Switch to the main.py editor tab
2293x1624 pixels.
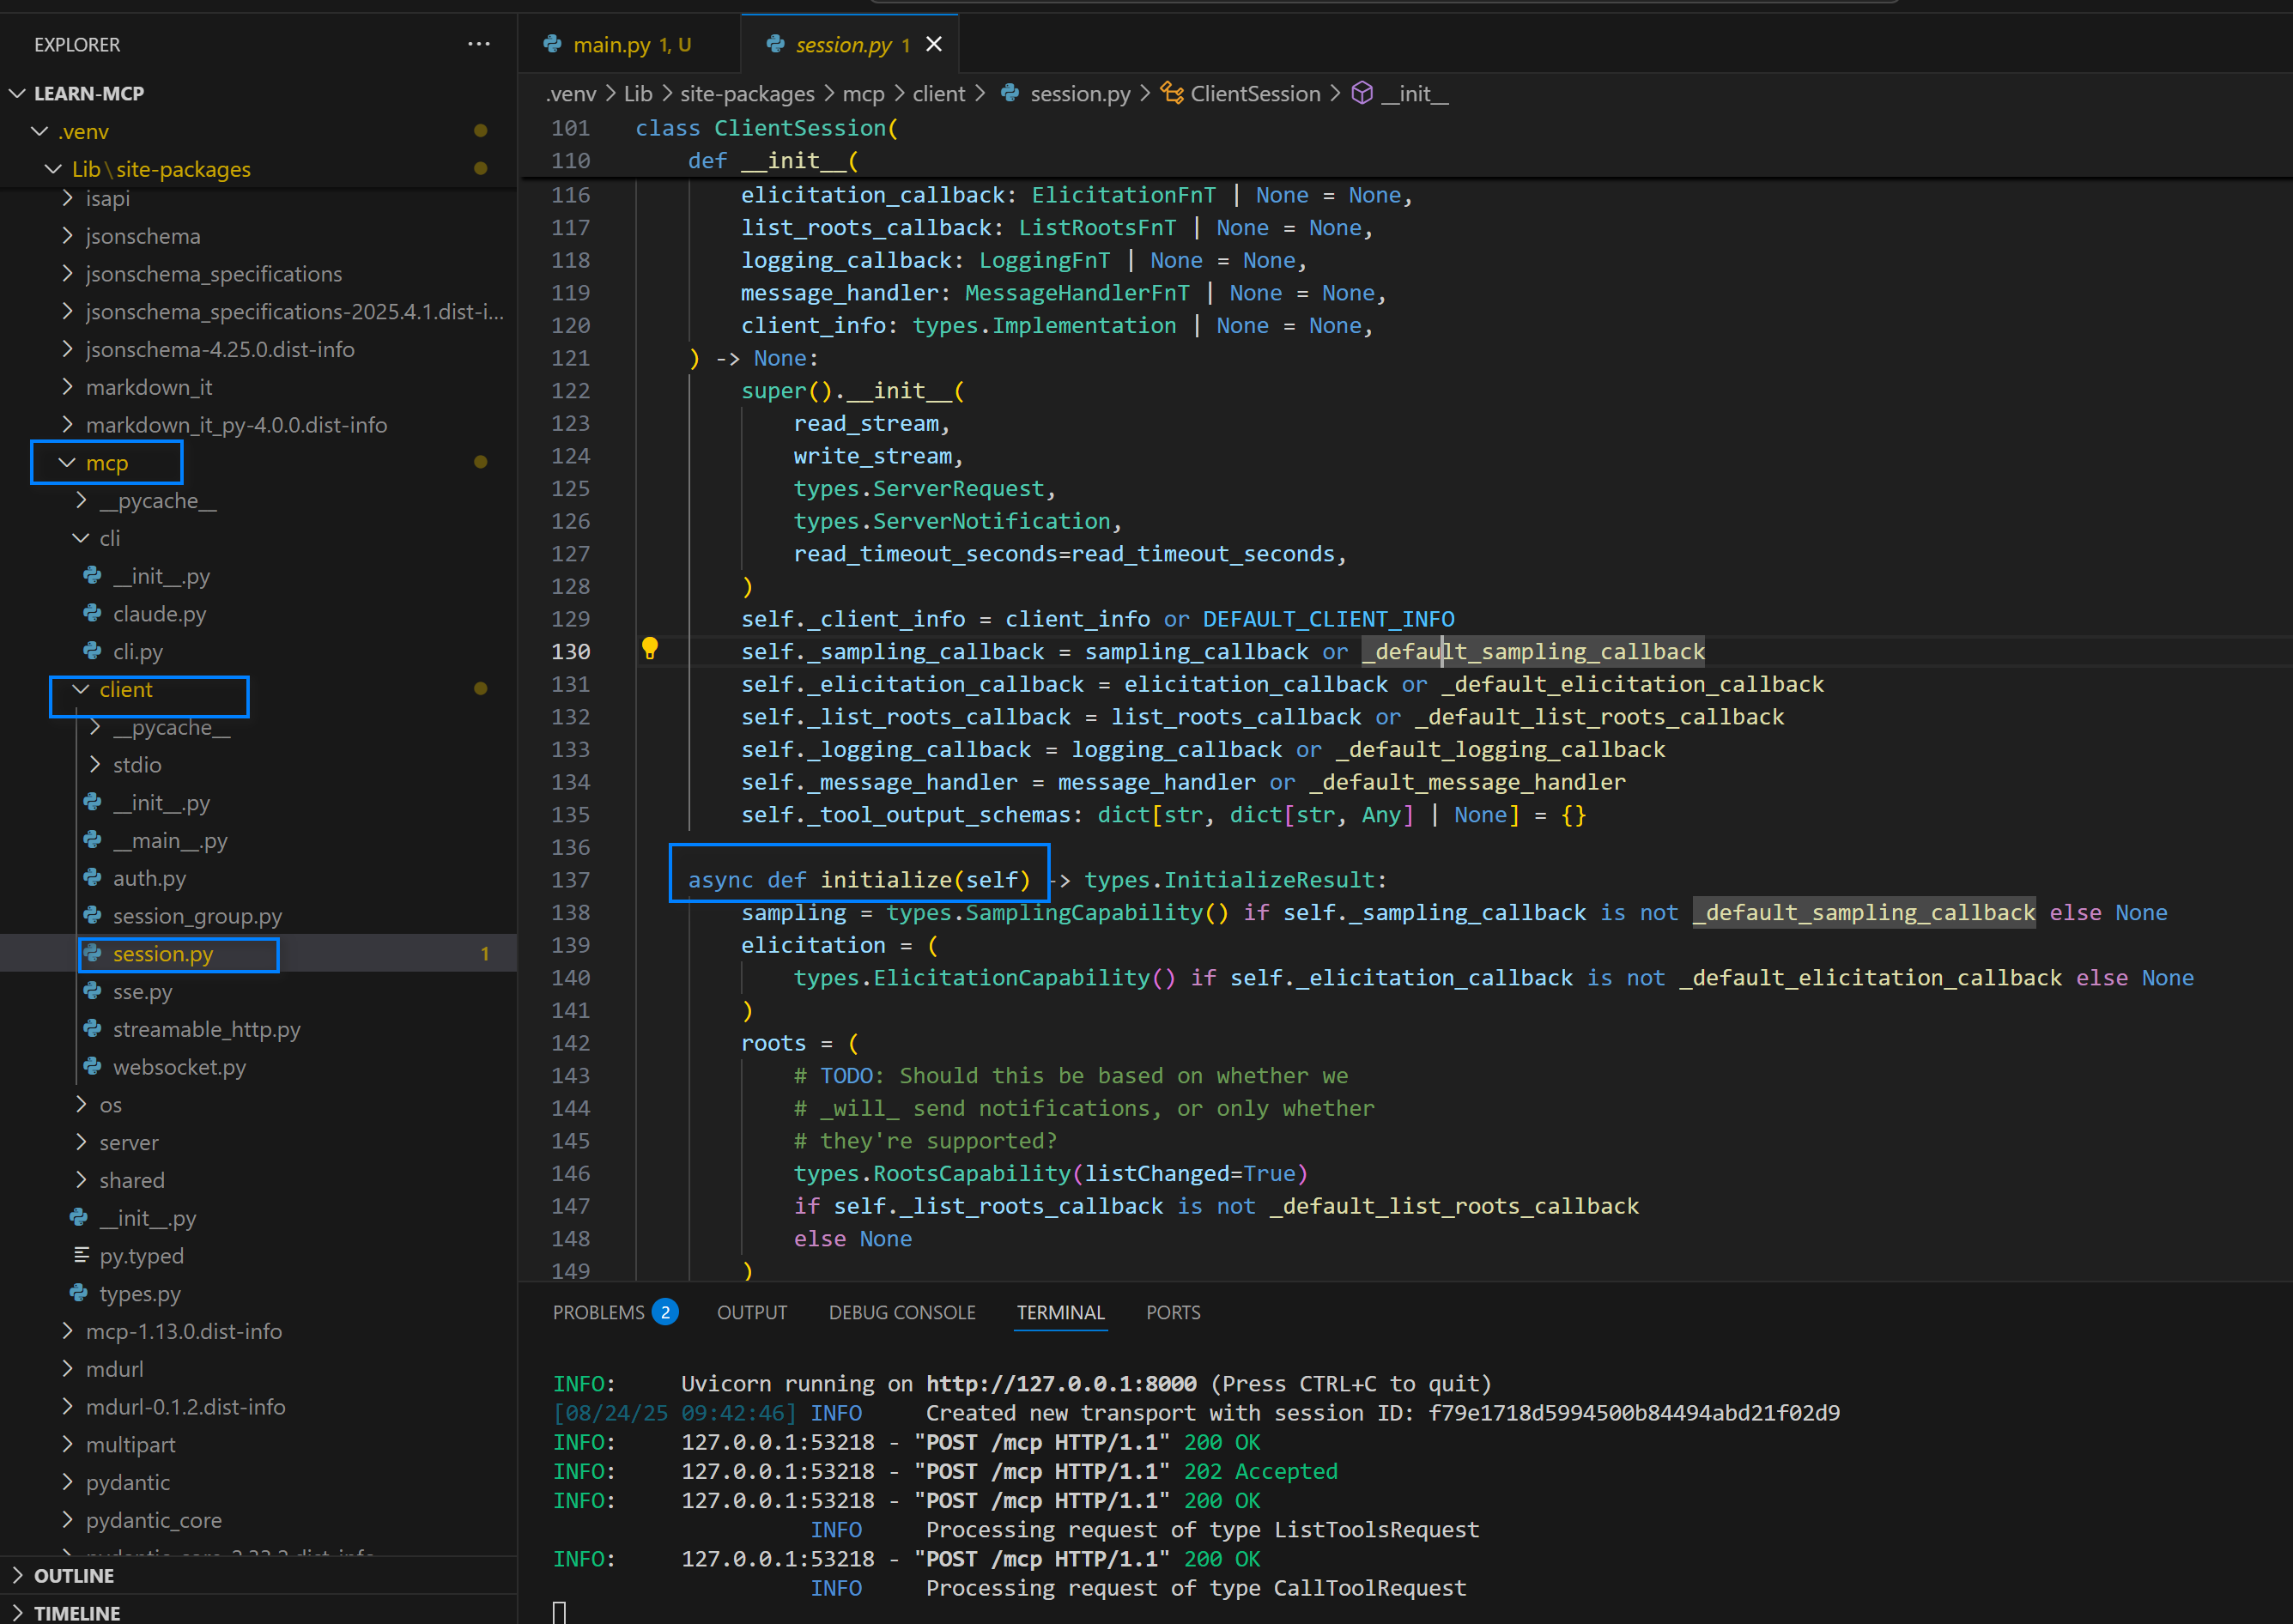629,44
